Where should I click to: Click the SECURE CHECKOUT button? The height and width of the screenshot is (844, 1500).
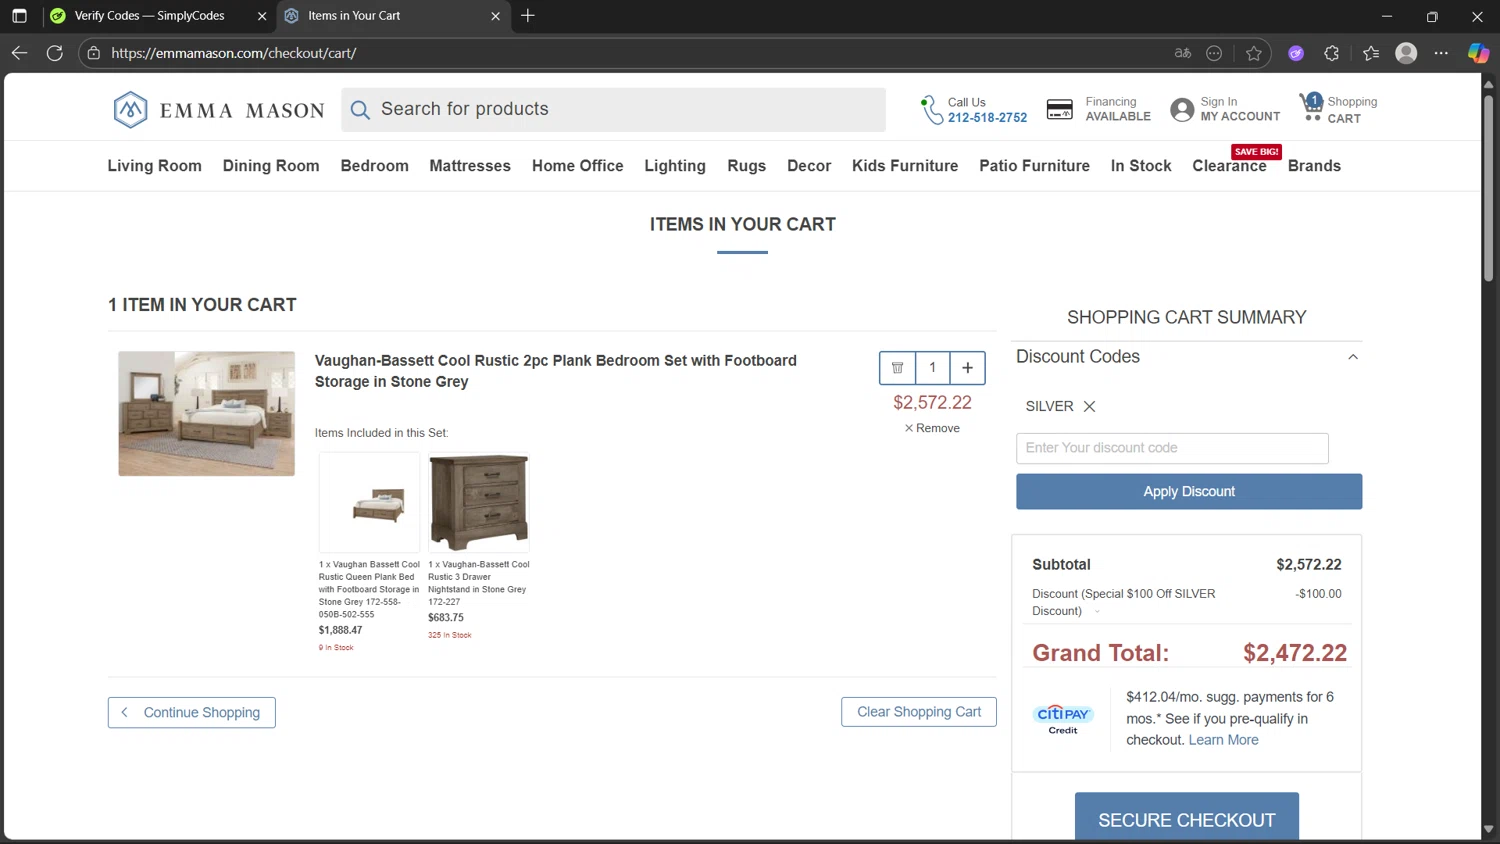(1187, 818)
